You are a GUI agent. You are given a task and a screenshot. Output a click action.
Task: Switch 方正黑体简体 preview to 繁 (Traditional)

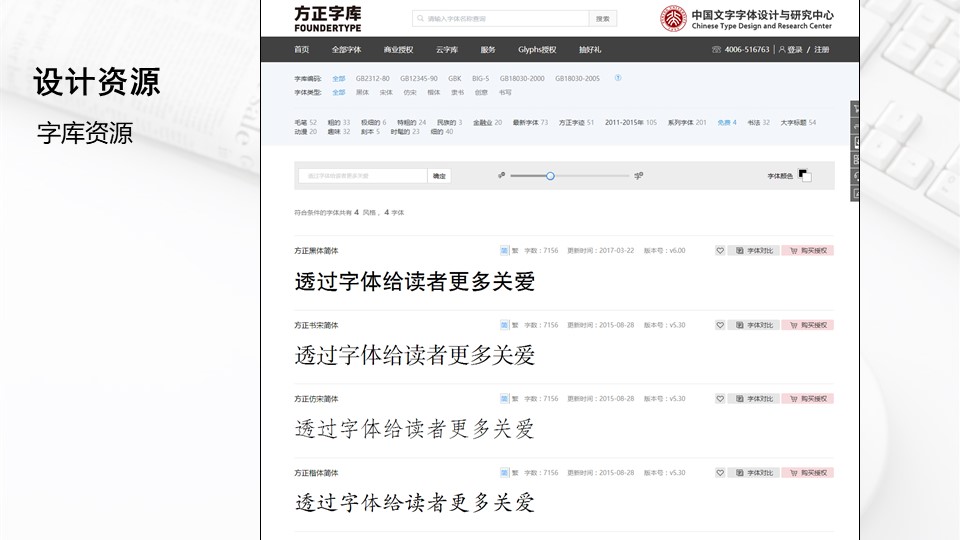pos(515,250)
